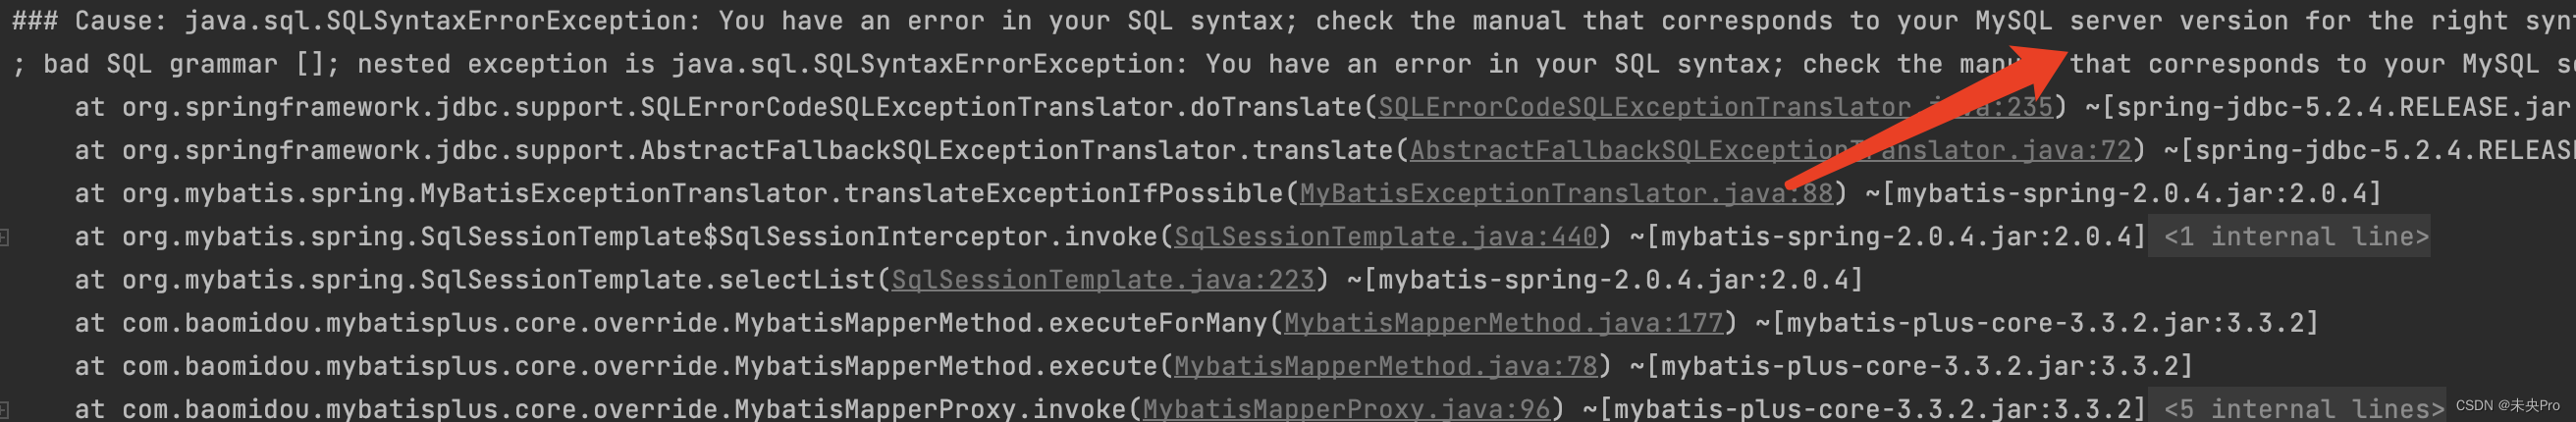Open AbstractFallbackSQLExceptionTranslator.java:72 link

(1770, 151)
